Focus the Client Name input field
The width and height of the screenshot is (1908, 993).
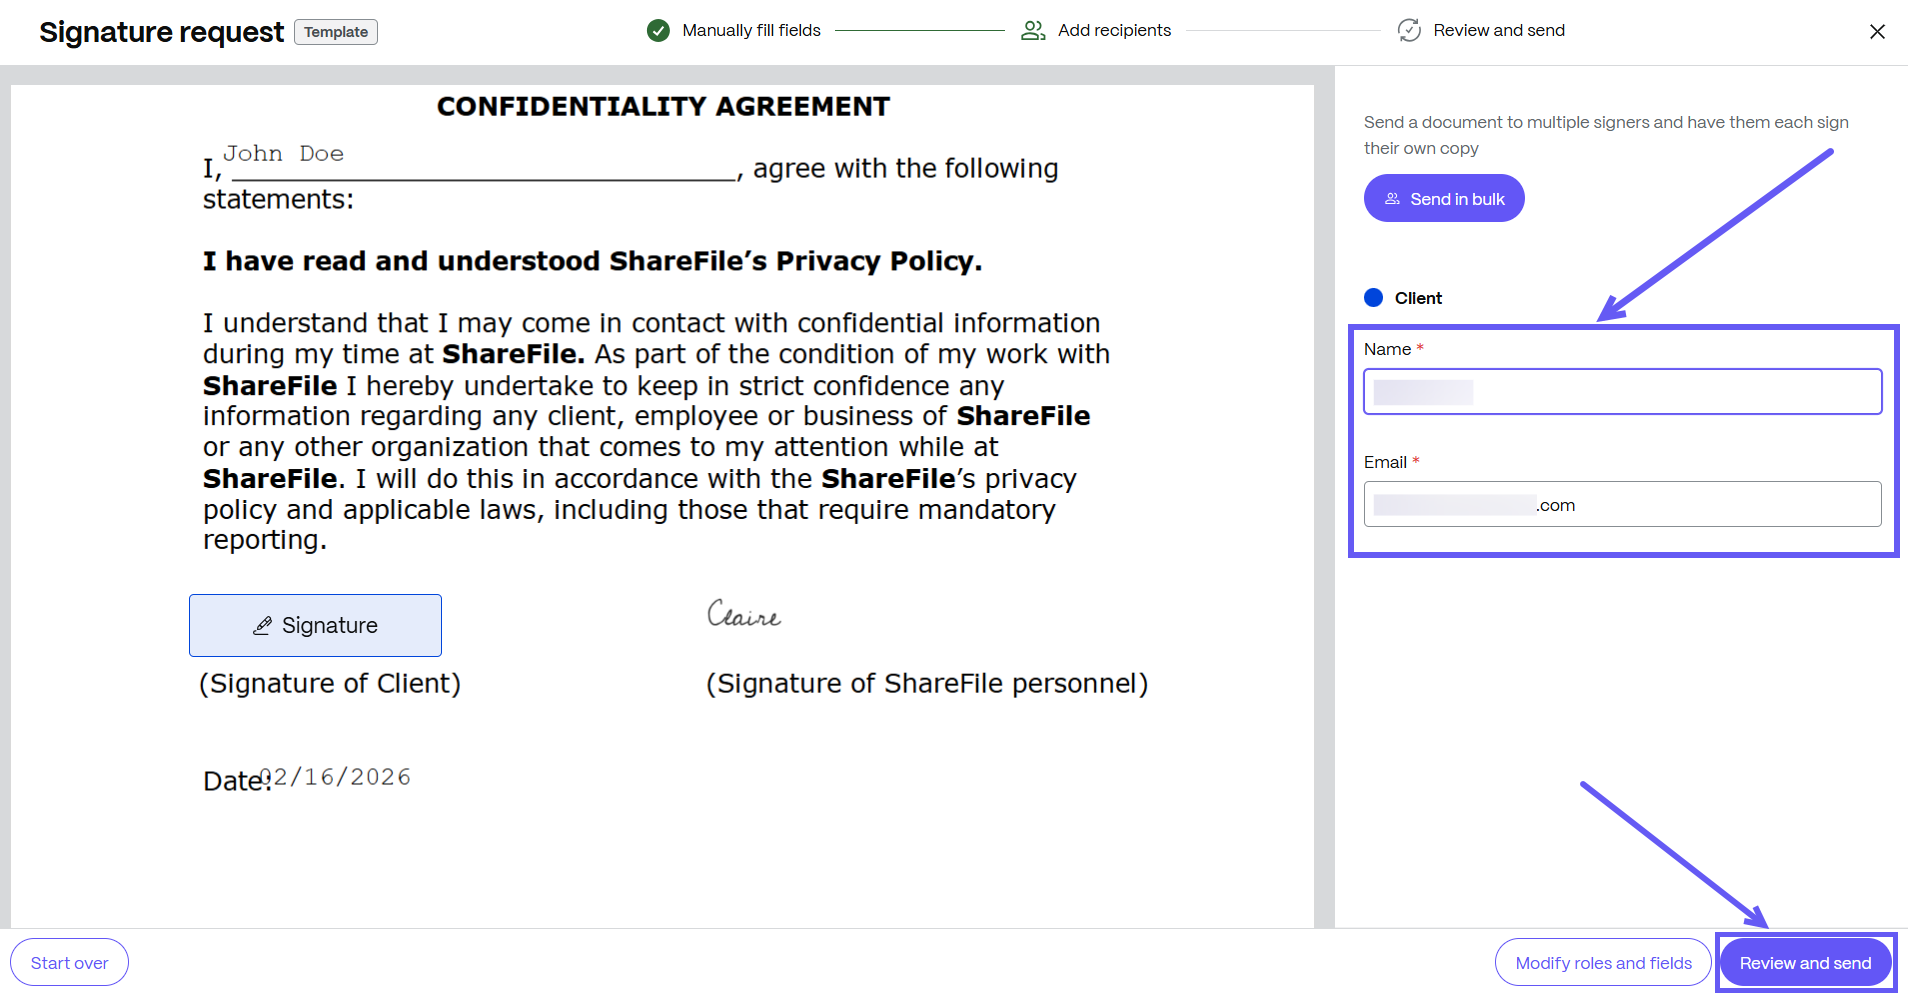click(x=1622, y=392)
